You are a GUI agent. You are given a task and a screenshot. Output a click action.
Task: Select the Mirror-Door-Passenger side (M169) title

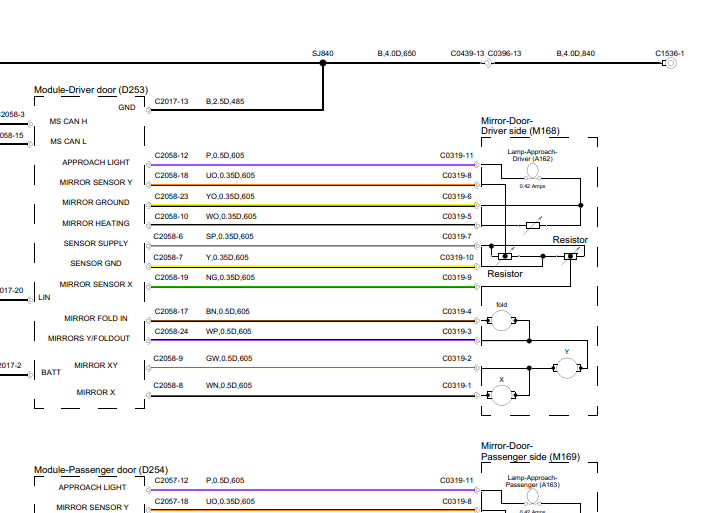point(530,451)
